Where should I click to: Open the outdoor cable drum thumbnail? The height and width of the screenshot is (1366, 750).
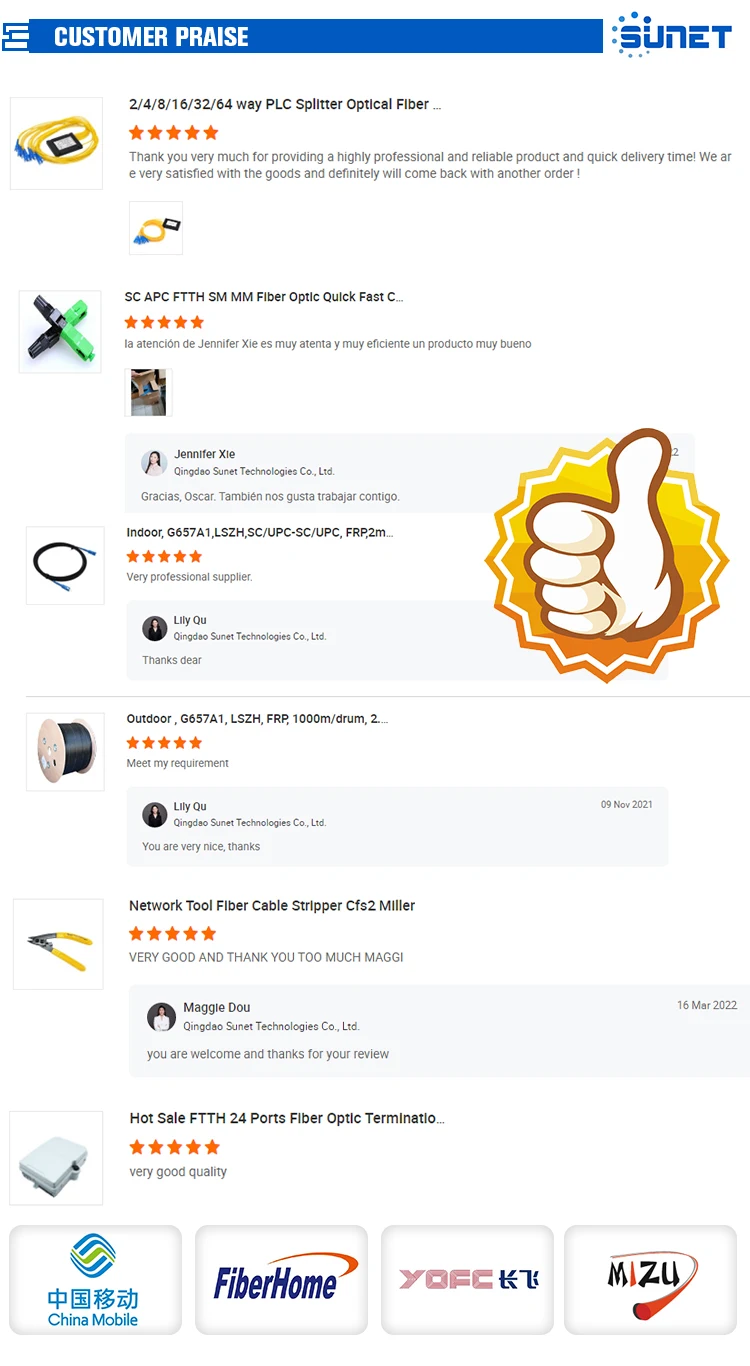65,752
